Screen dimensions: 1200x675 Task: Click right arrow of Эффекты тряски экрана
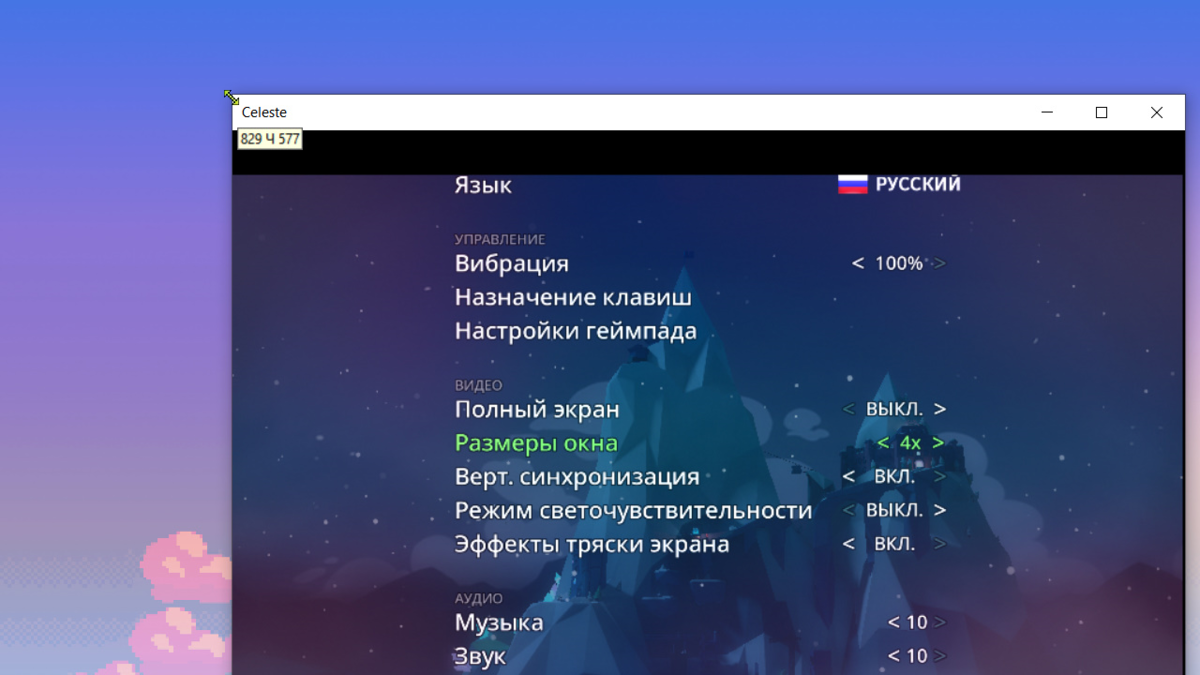pos(939,544)
